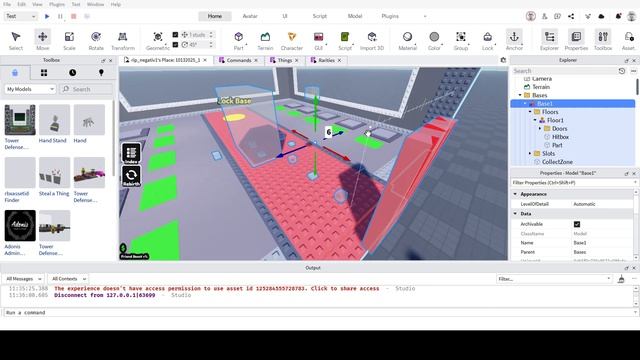Pause the running test

(x=60, y=16)
